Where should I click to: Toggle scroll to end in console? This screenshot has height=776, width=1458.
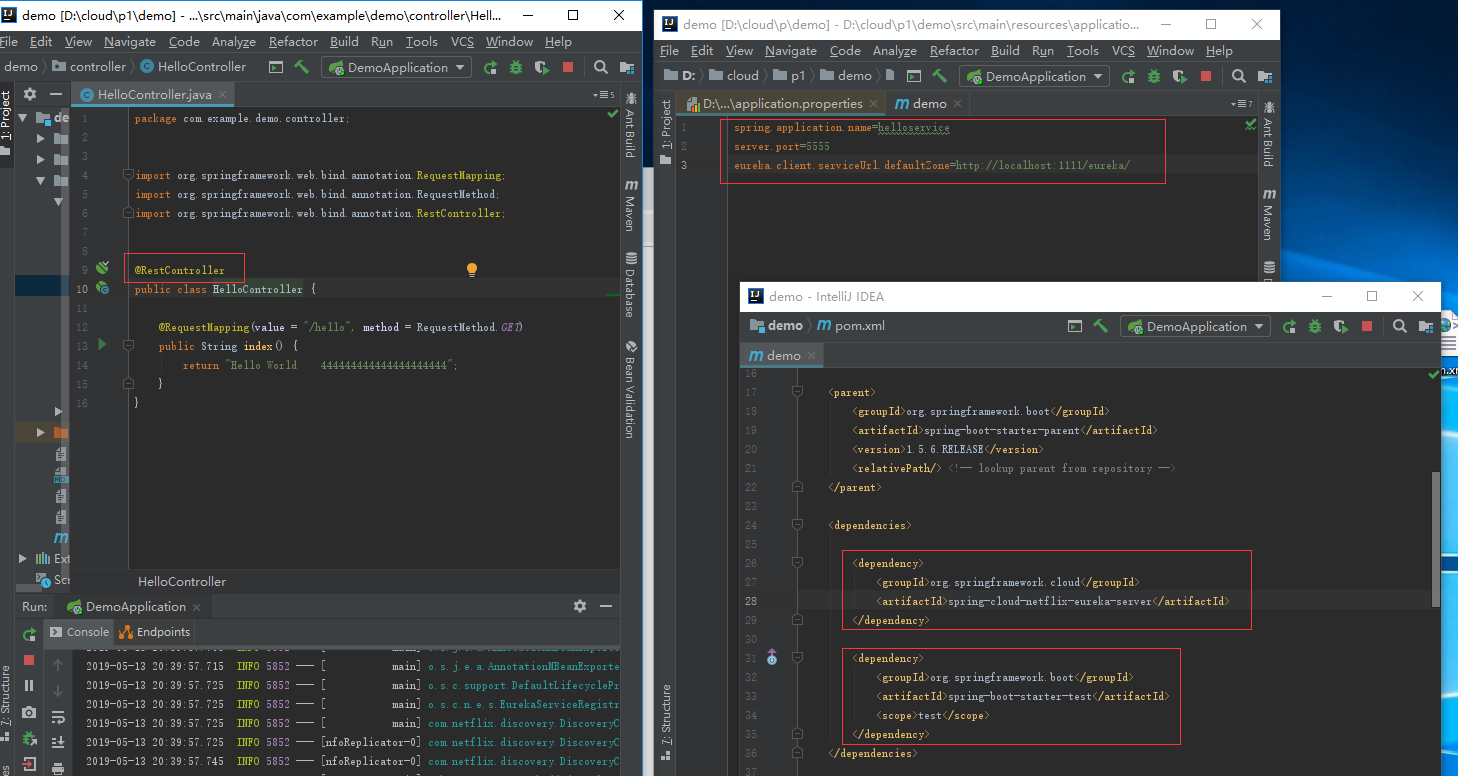58,741
